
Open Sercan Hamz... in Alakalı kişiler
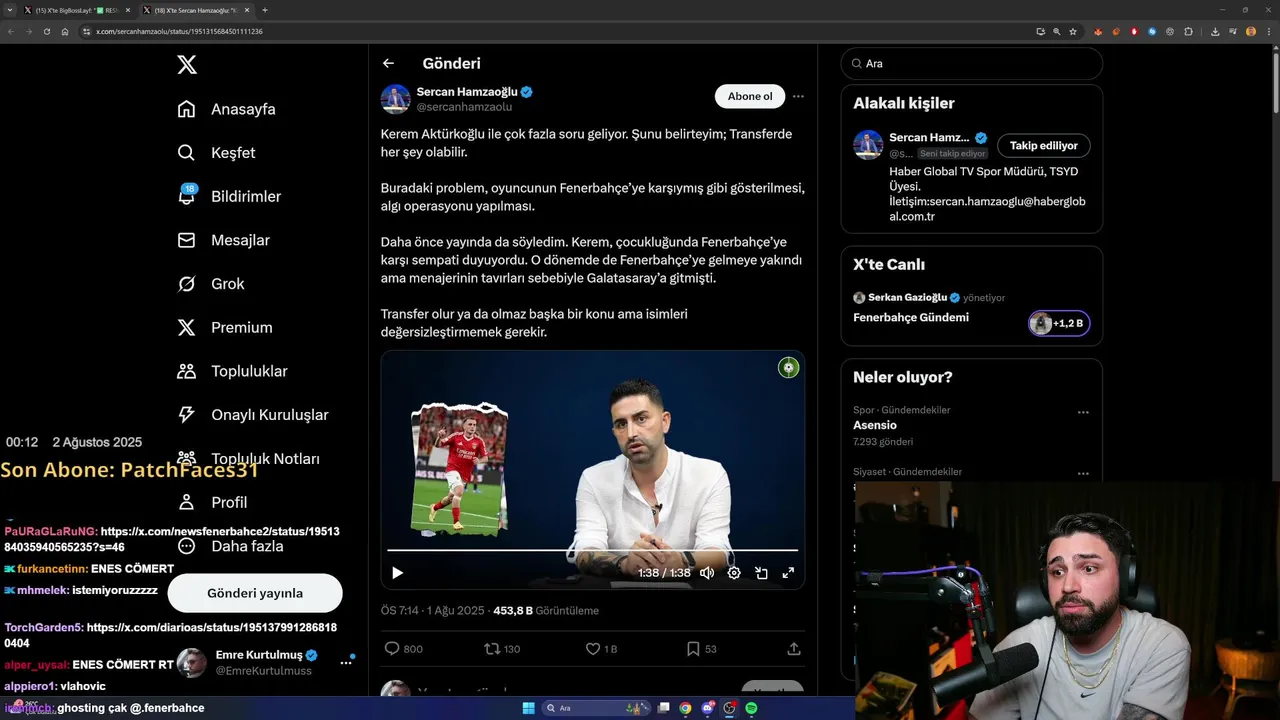click(929, 138)
